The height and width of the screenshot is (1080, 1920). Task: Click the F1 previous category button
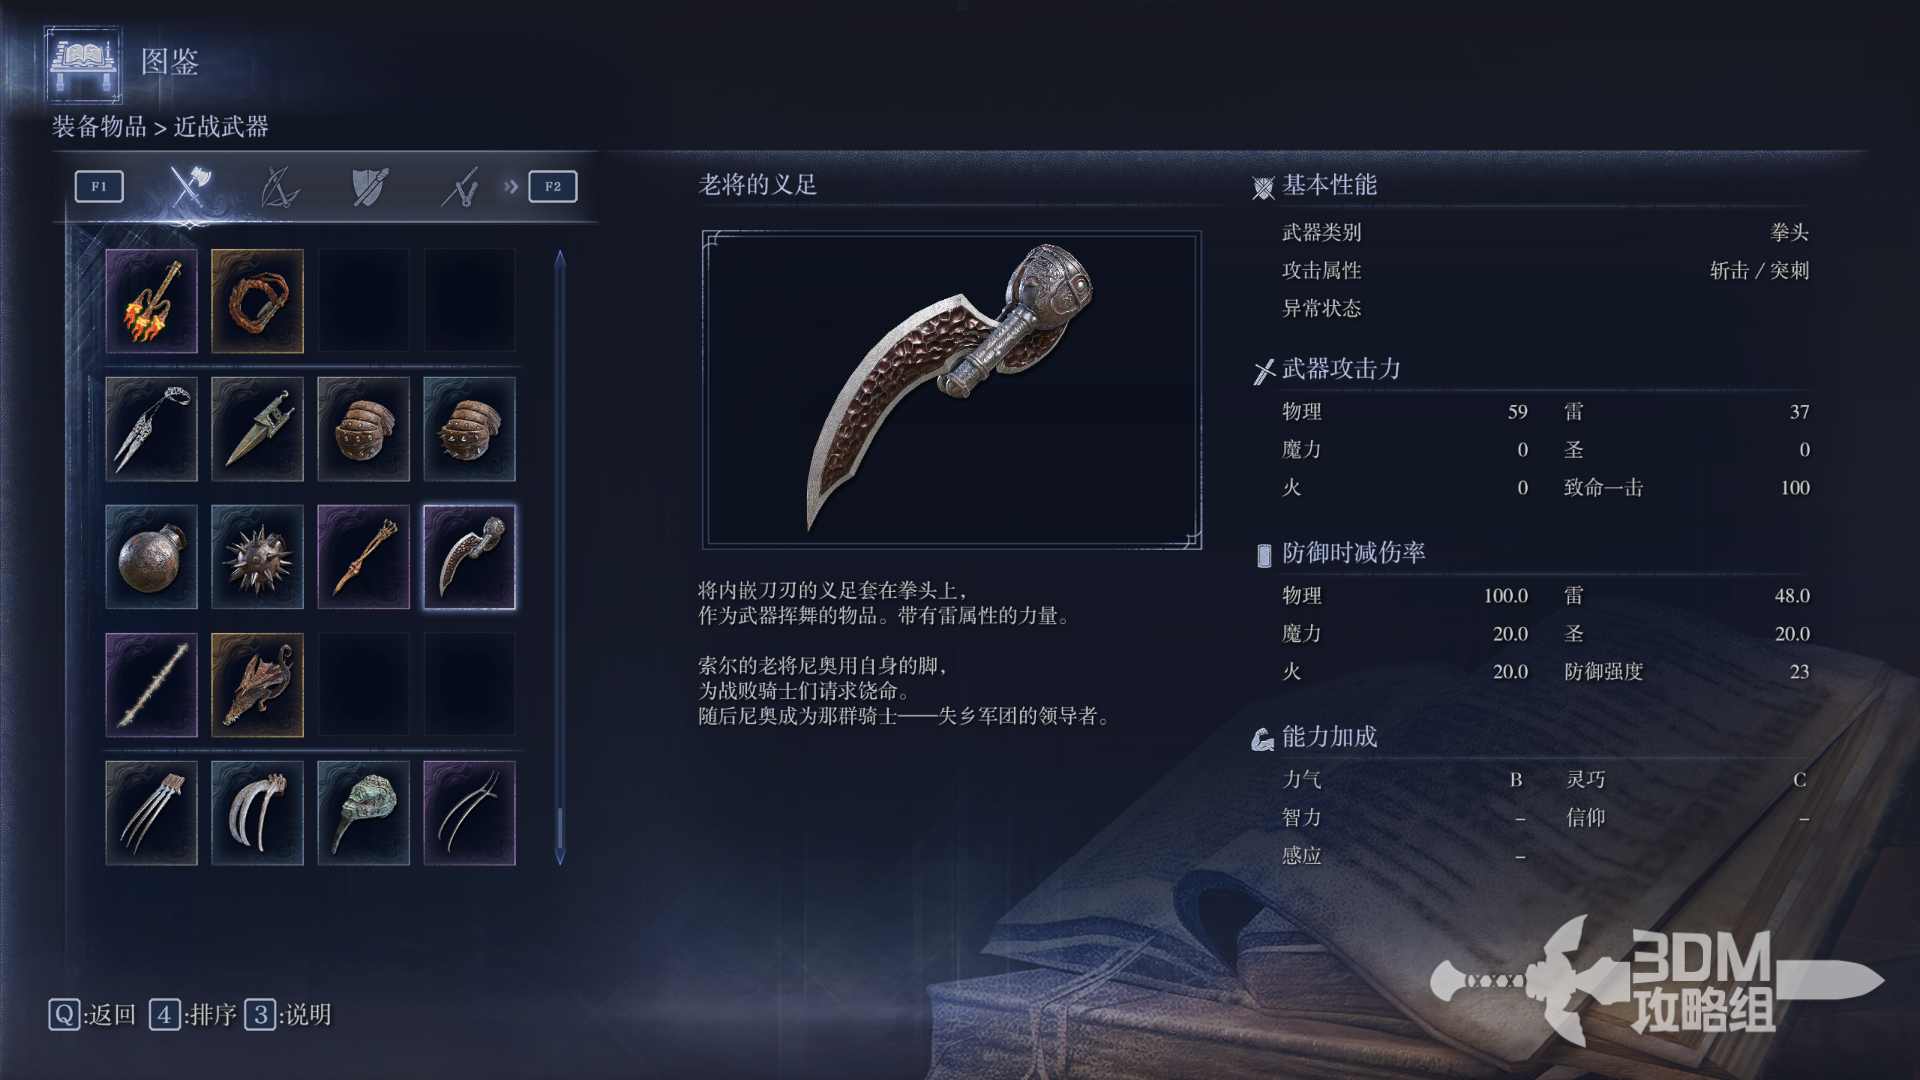[99, 186]
